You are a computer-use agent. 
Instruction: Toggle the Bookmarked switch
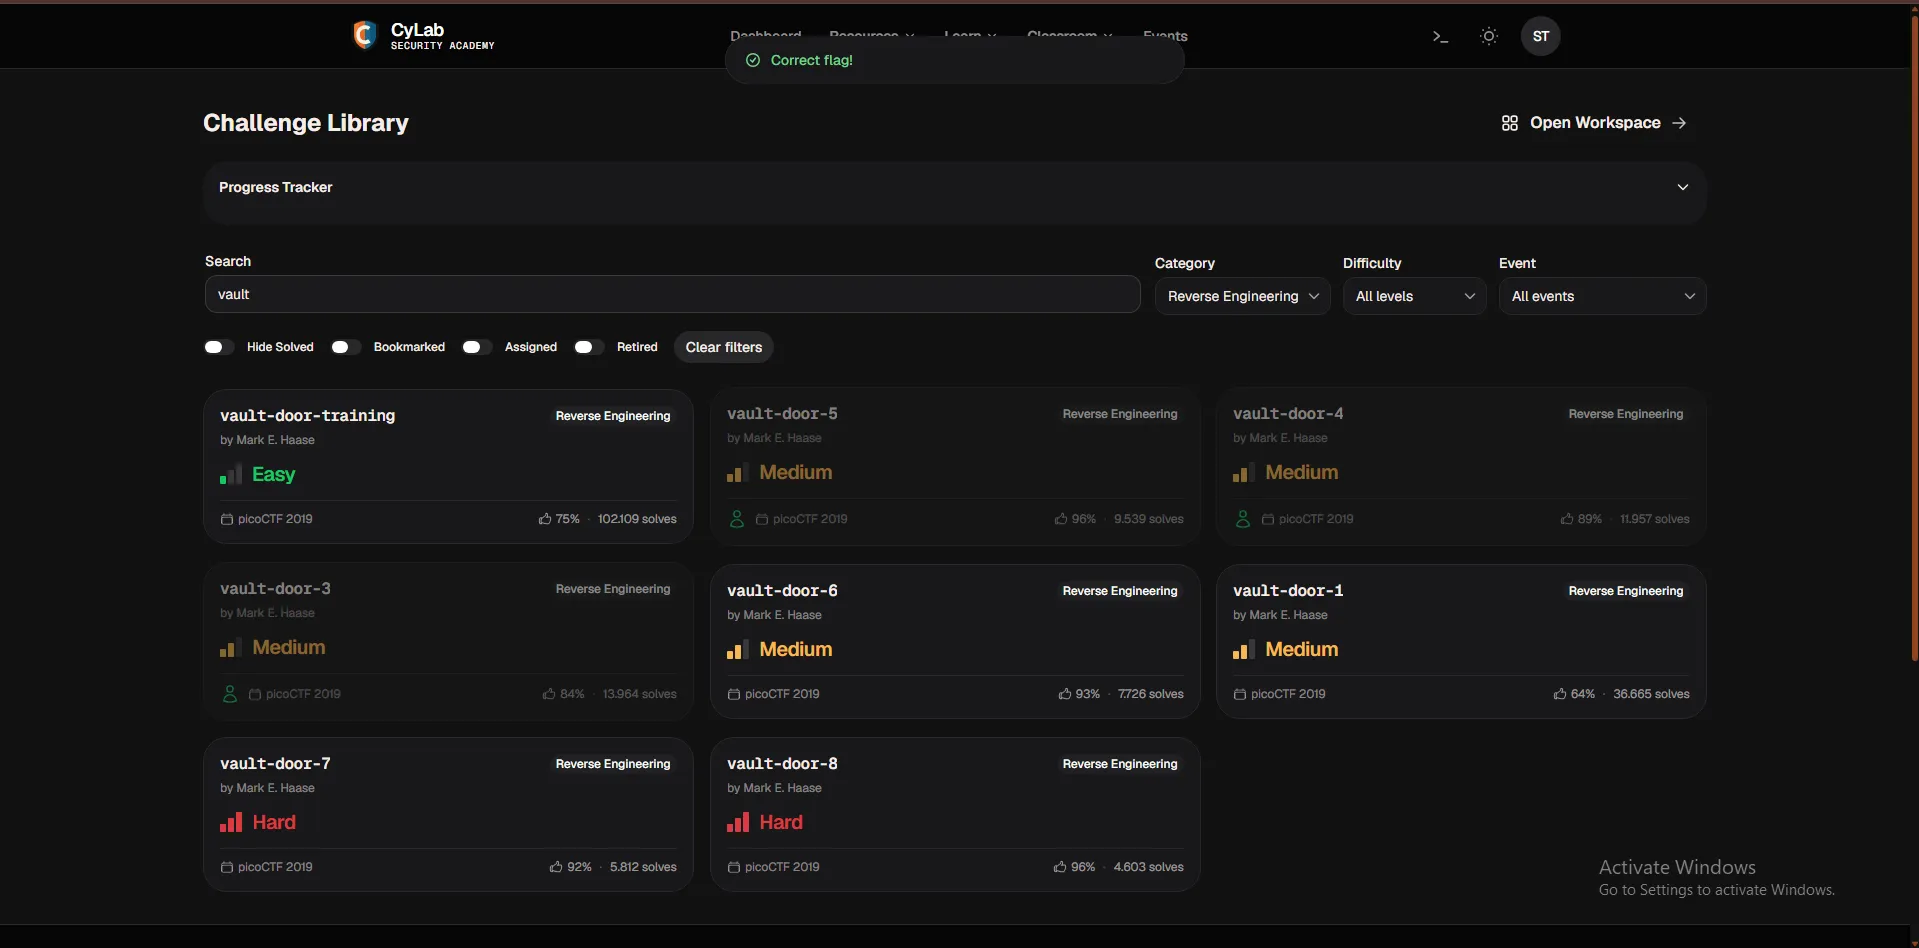click(346, 347)
